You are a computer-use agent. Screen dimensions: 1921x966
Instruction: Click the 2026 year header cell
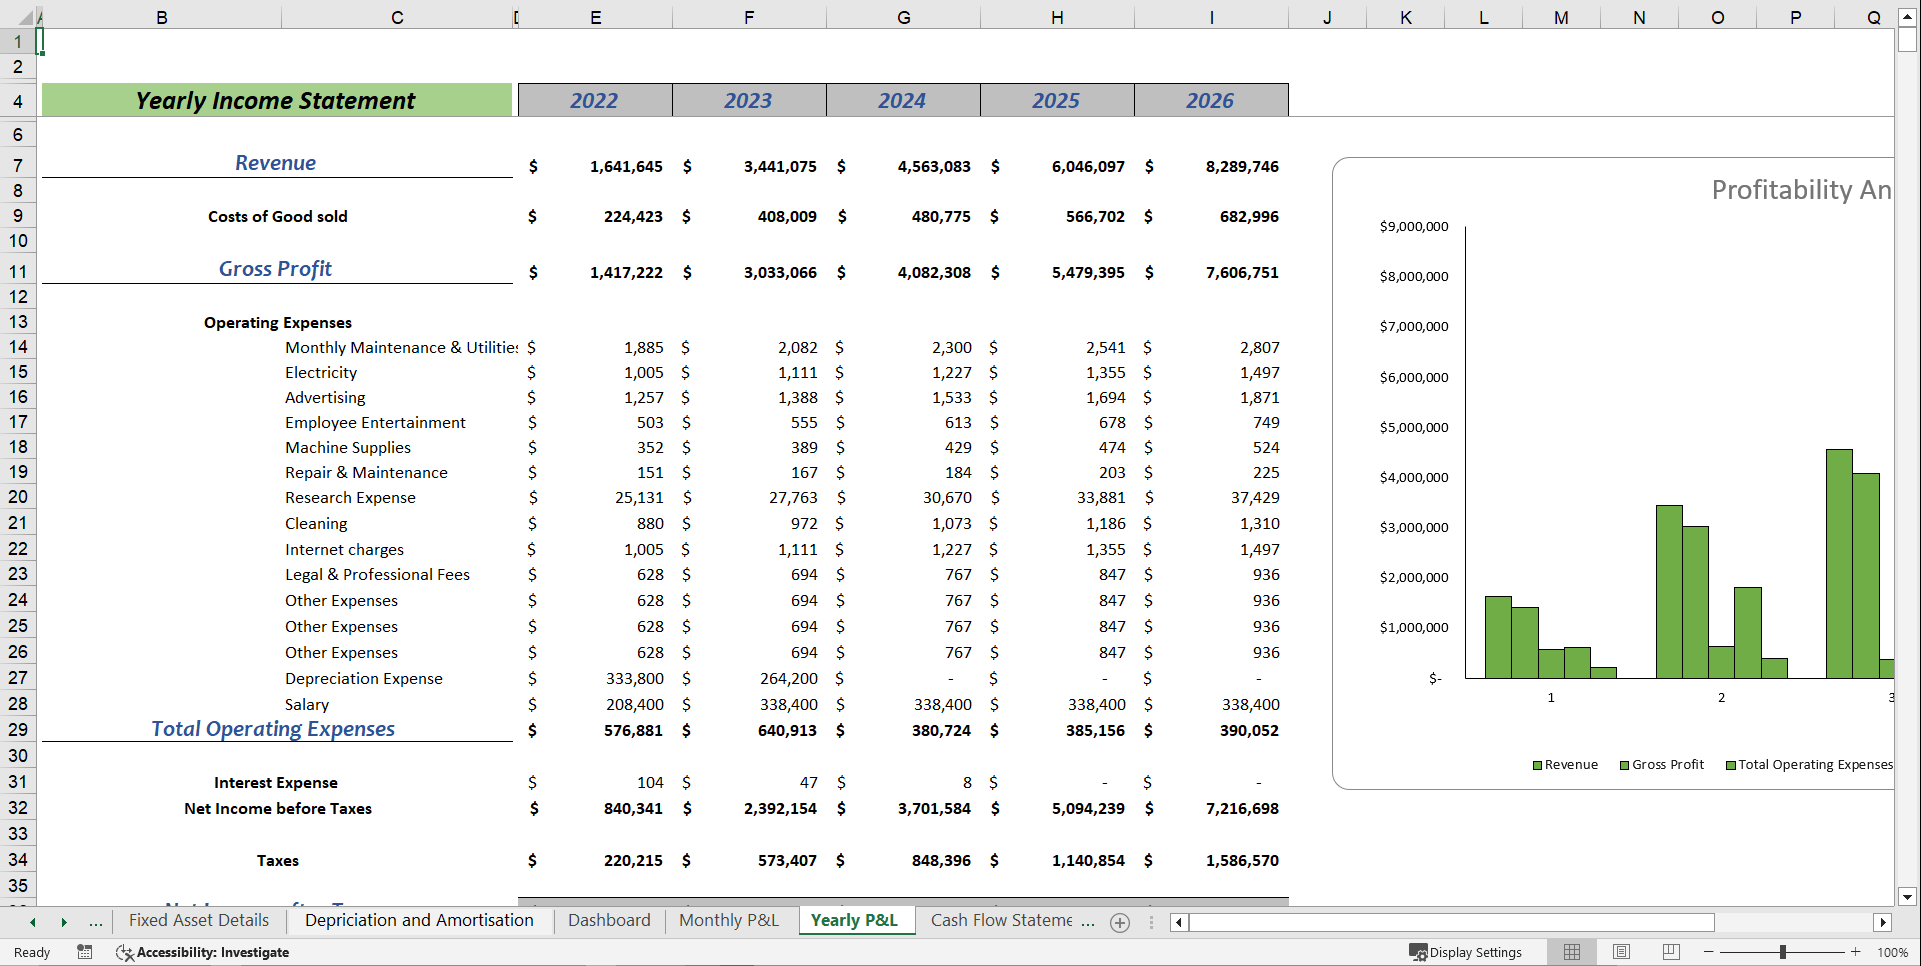1211,100
